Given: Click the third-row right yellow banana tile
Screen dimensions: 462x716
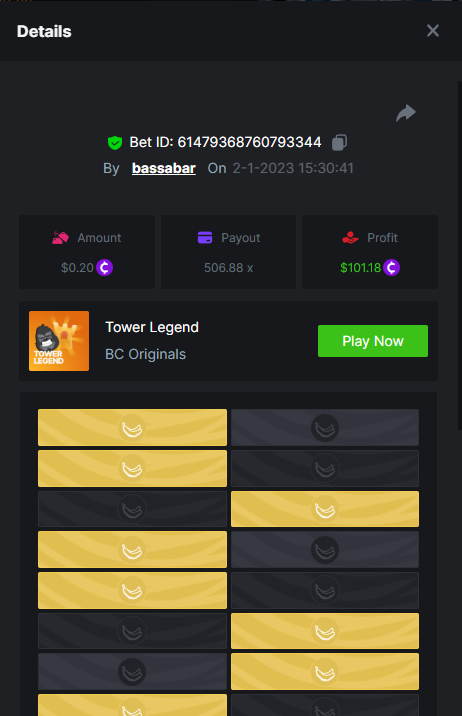Looking at the screenshot, I should click(325, 509).
